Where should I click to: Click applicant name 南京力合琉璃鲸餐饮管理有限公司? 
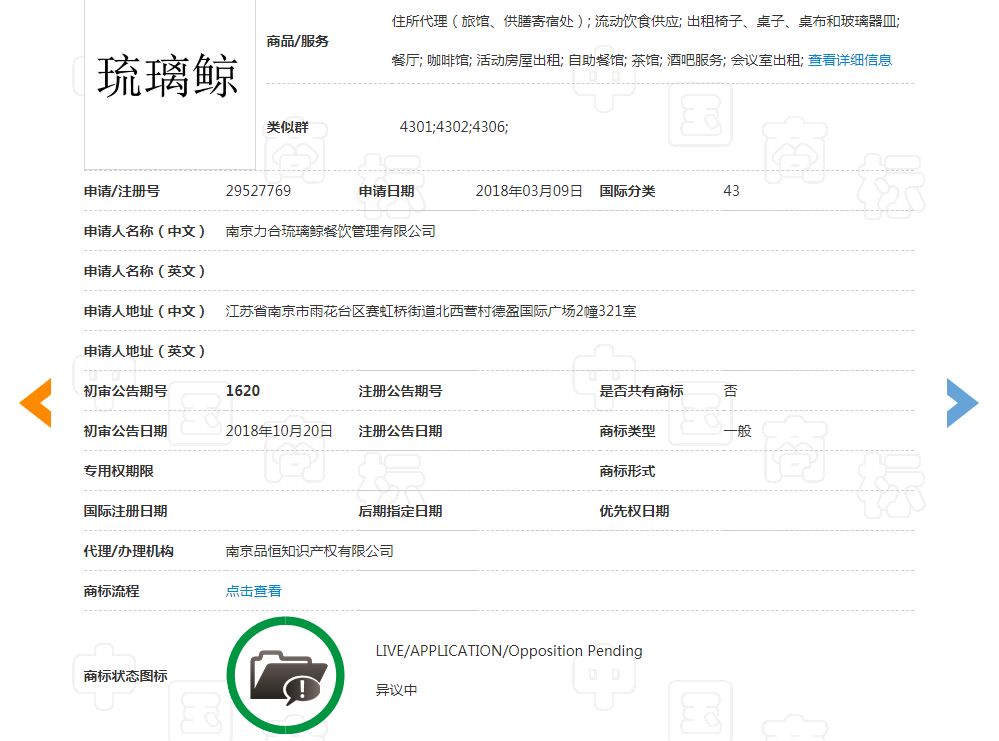[331, 231]
